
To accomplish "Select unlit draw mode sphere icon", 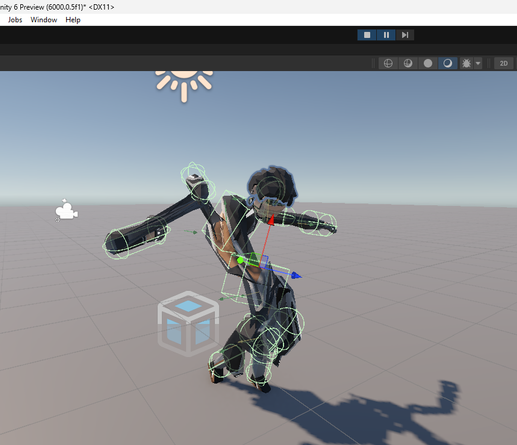I will [428, 63].
